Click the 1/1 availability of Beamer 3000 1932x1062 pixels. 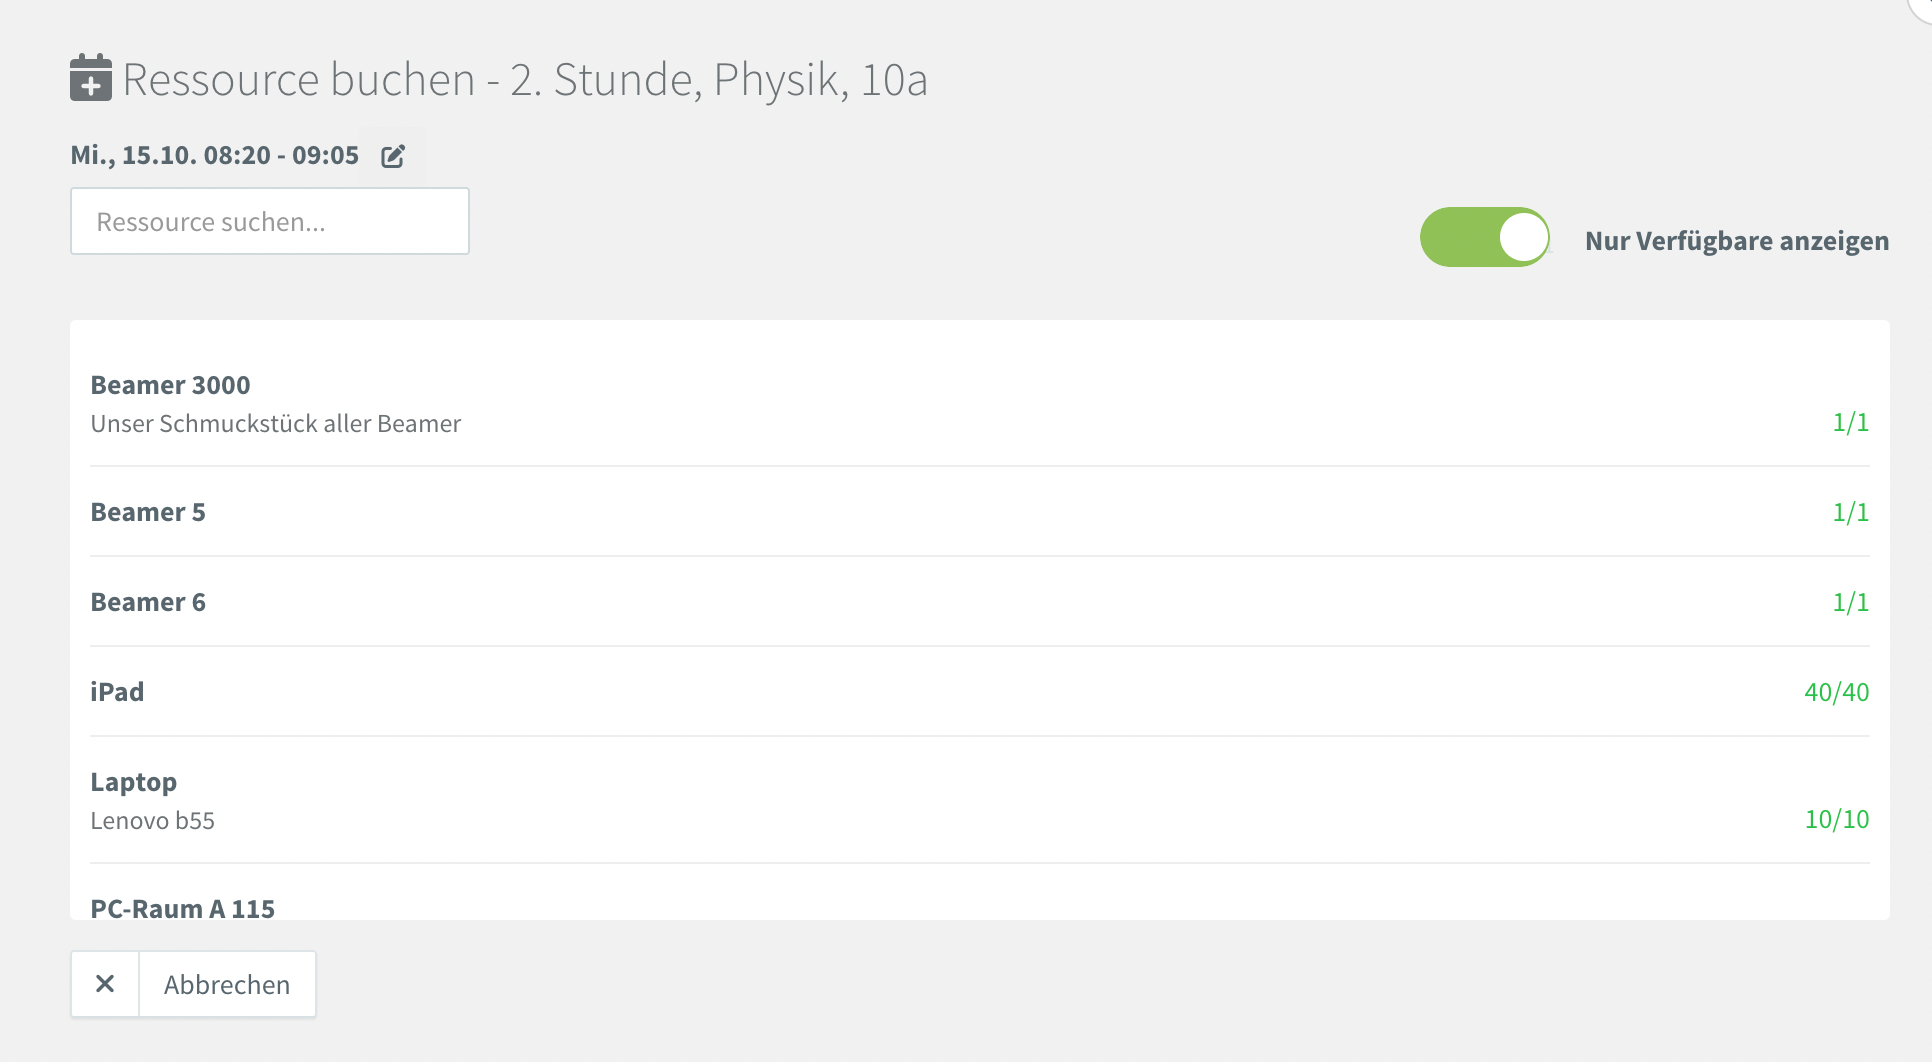pos(1850,422)
